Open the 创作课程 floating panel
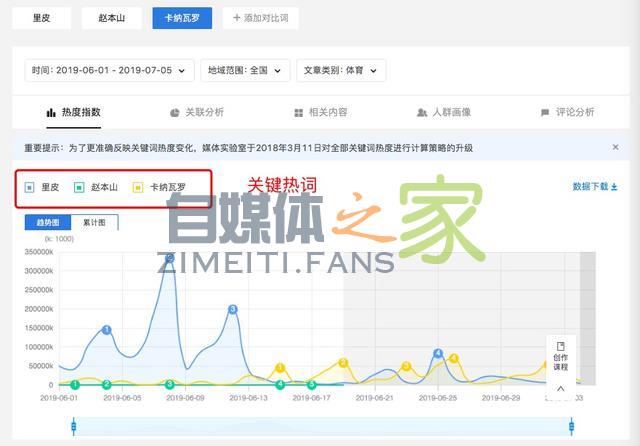 pos(561,357)
